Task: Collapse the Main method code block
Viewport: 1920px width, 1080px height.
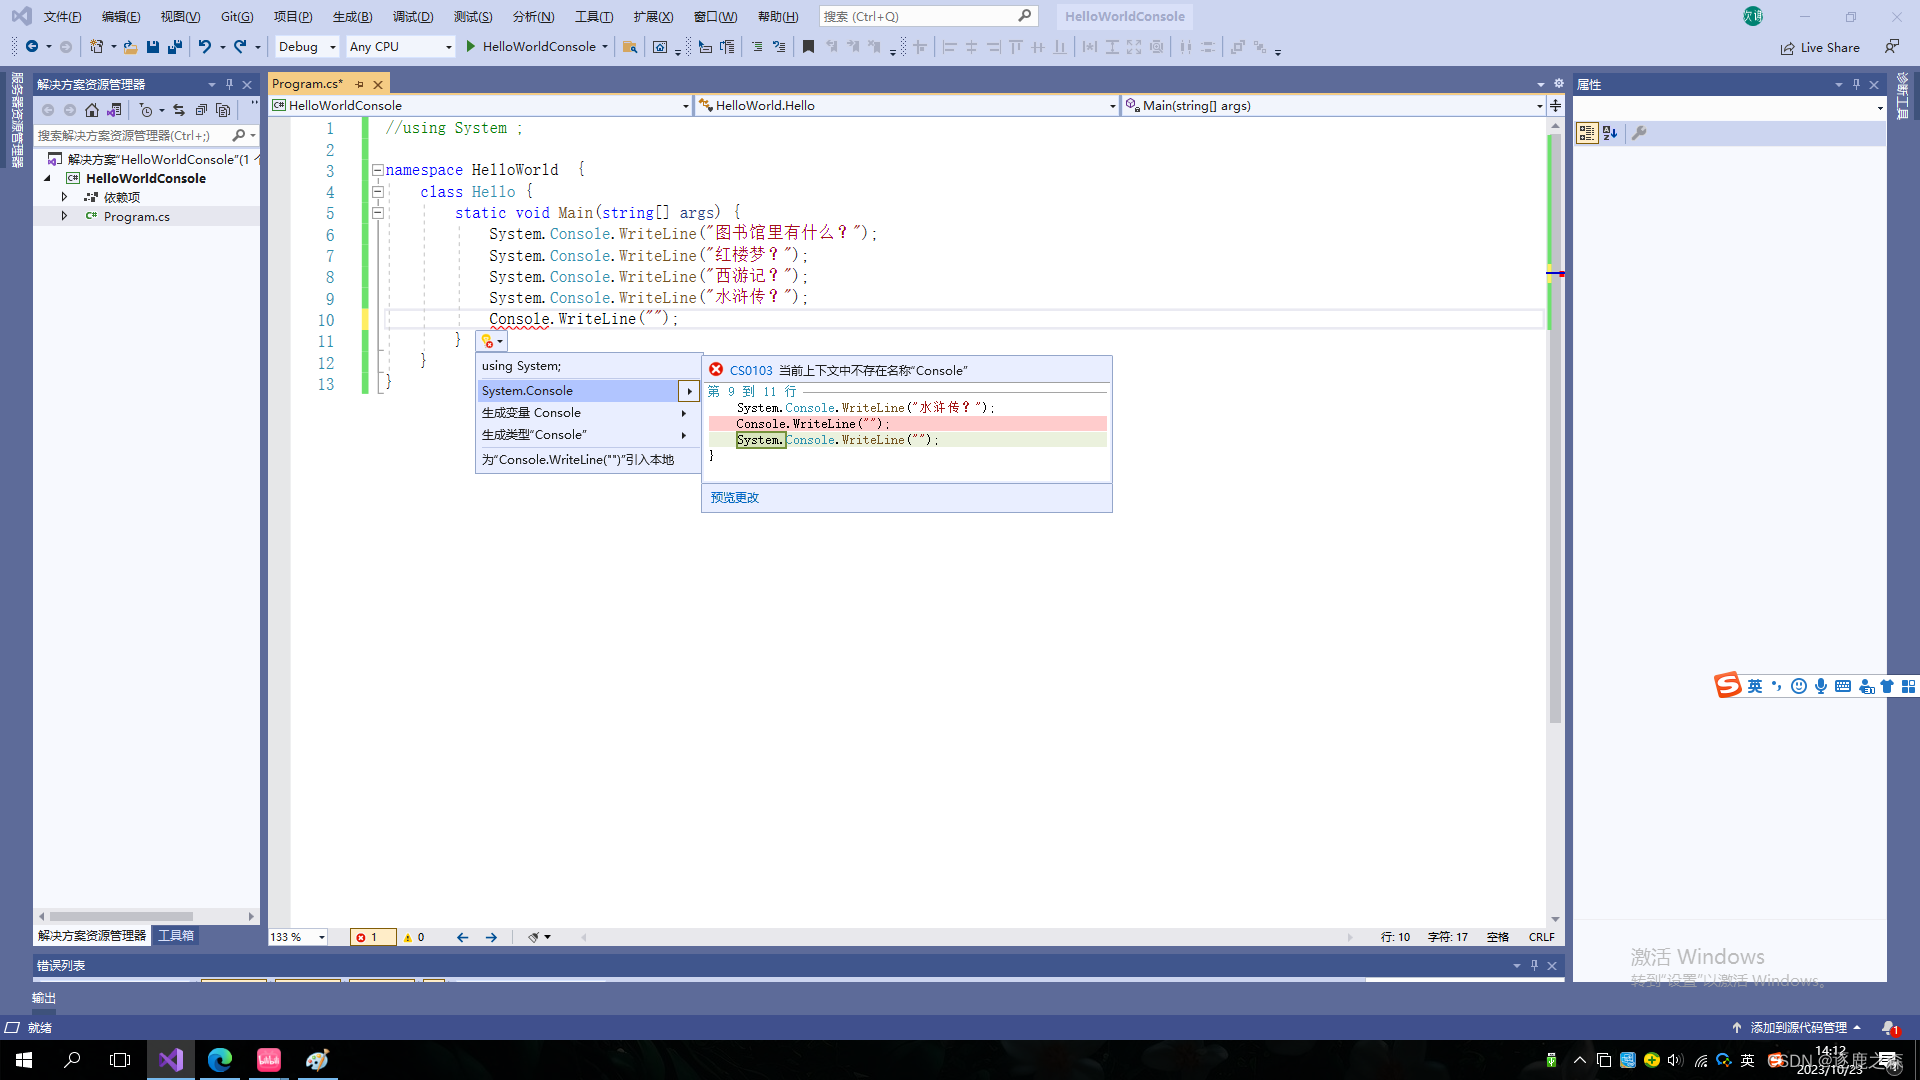Action: pos(378,212)
